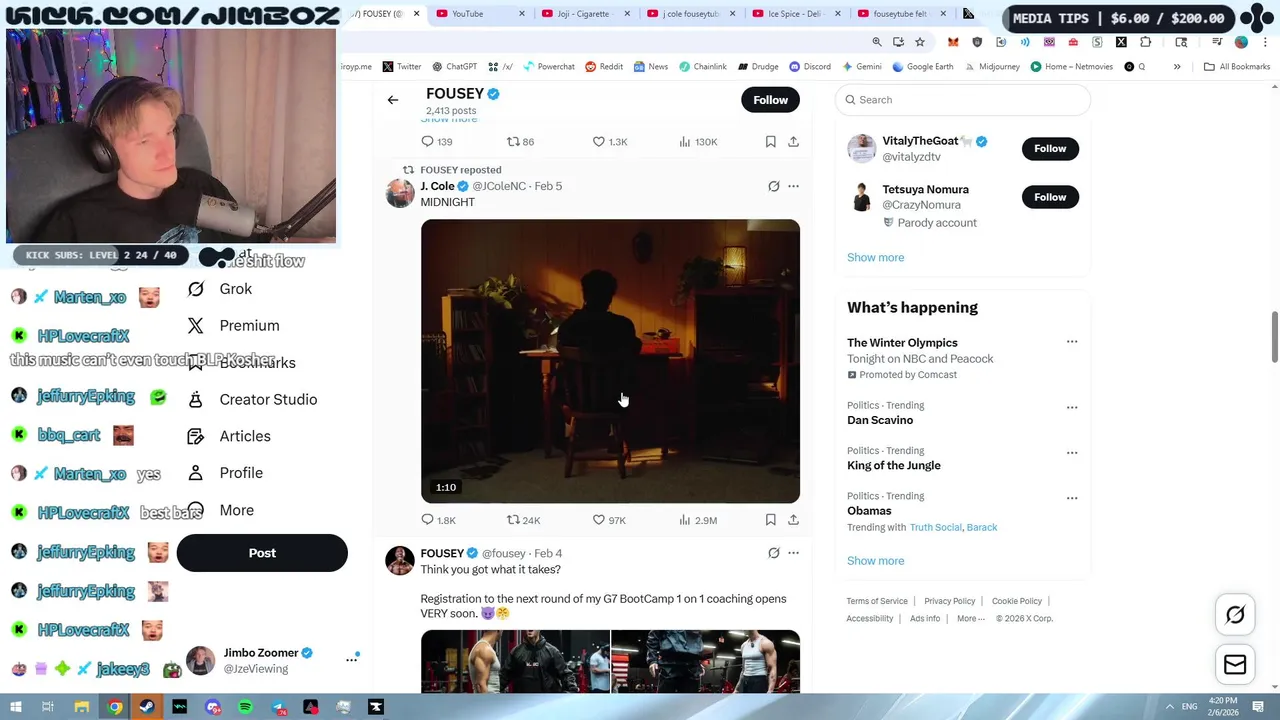The width and height of the screenshot is (1280, 720).
Task: Open the floating Messages envelope button
Action: (x=1235, y=665)
